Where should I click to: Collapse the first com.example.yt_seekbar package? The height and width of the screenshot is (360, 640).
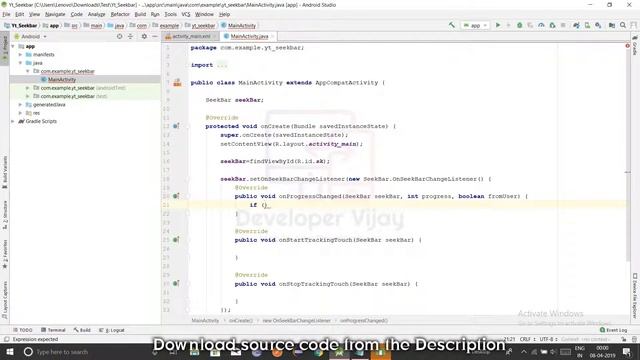[28, 71]
